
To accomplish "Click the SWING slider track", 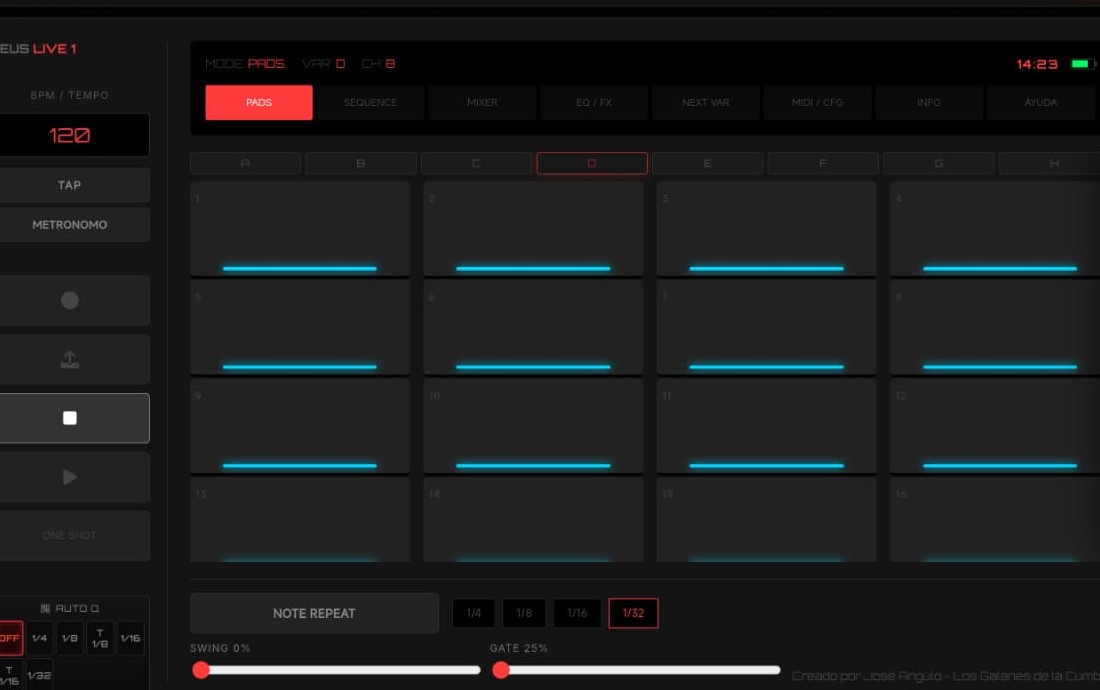I will coord(337,670).
